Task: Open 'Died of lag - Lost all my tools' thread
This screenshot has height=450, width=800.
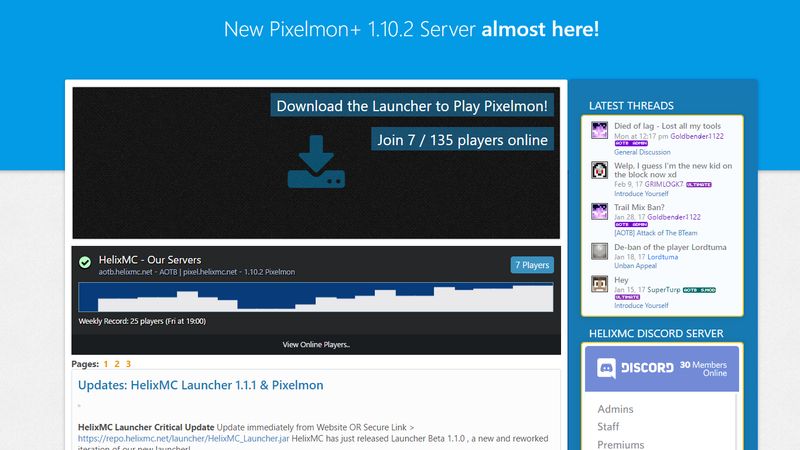Action: [667, 126]
